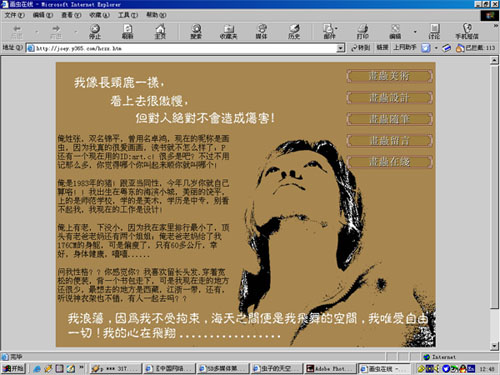500x375 pixels.
Task: Click the 转到 (Go) button
Action: click(x=361, y=48)
